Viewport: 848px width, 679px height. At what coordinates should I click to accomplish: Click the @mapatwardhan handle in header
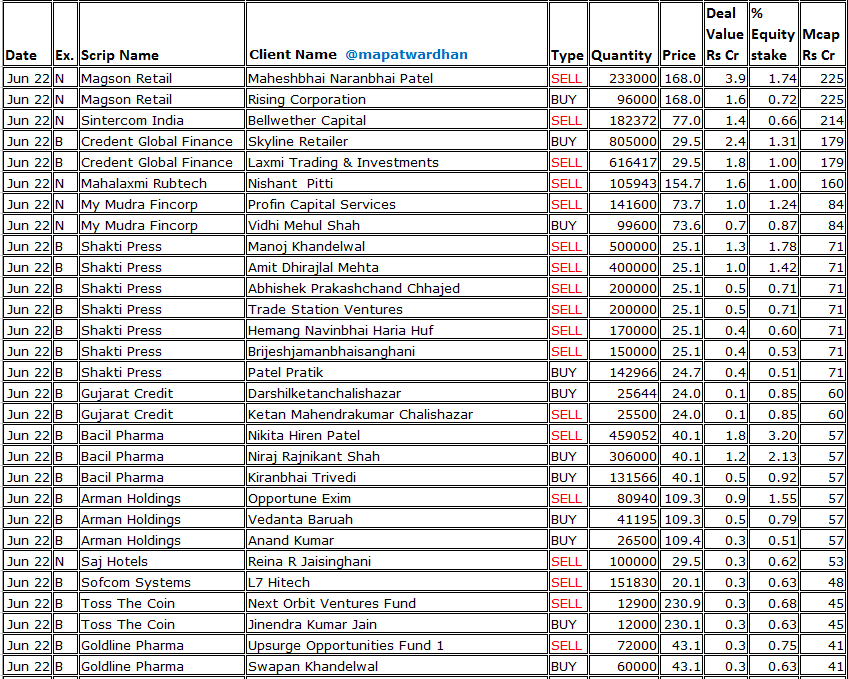pyautogui.click(x=406, y=55)
